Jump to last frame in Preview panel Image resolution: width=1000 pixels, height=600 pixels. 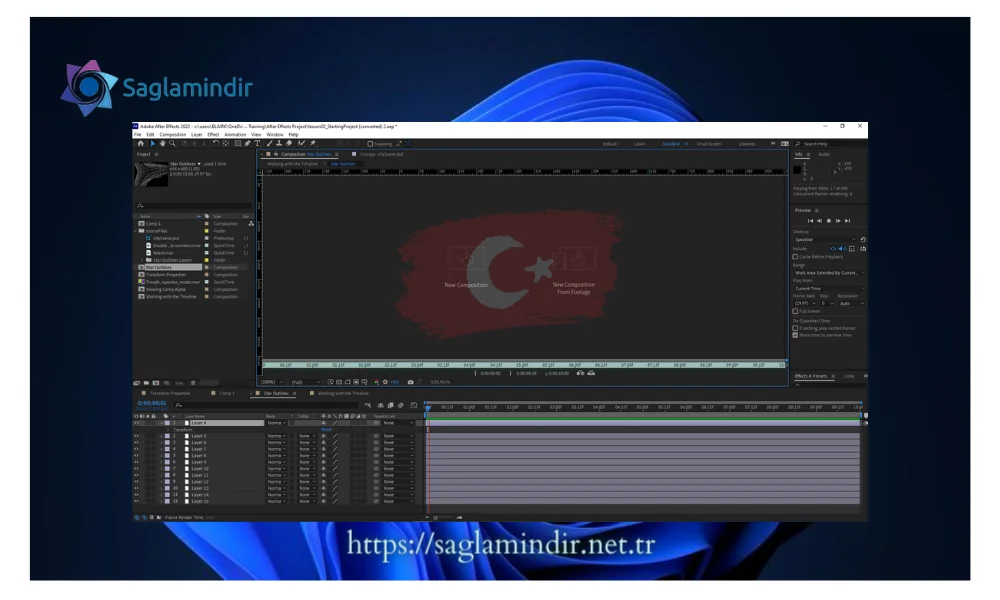847,221
